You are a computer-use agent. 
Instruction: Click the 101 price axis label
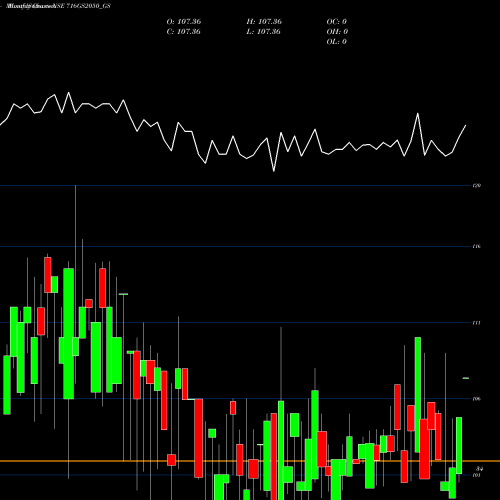tap(477, 475)
